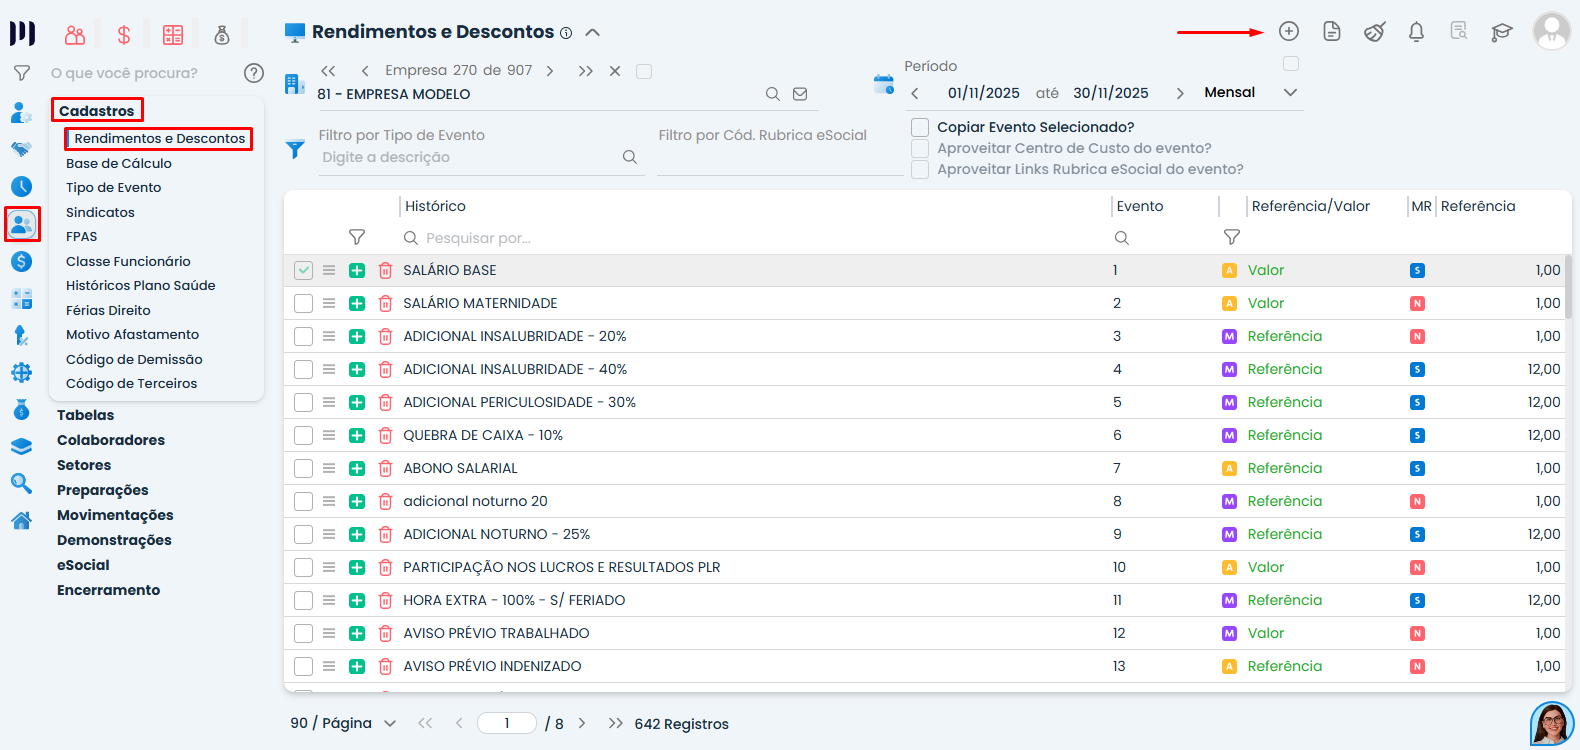Click the help question mark icon
This screenshot has height=750, width=1580.
click(254, 73)
